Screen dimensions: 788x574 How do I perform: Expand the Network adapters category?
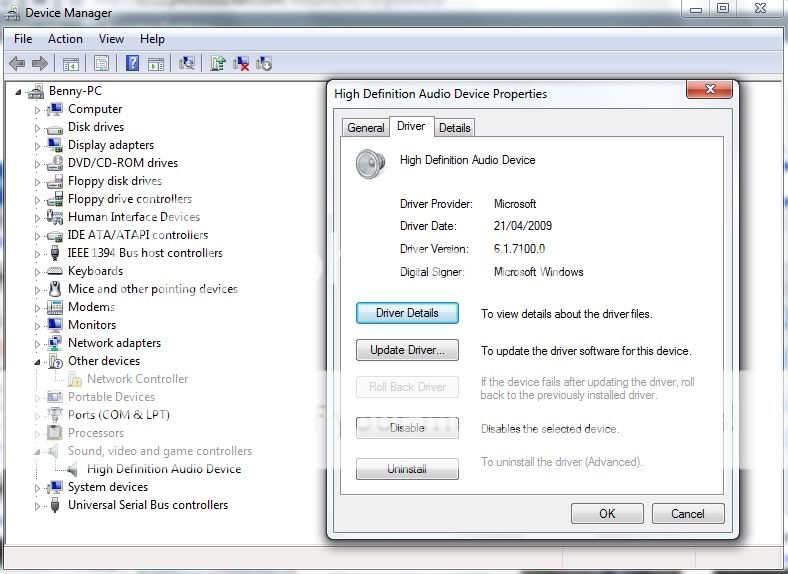point(38,344)
